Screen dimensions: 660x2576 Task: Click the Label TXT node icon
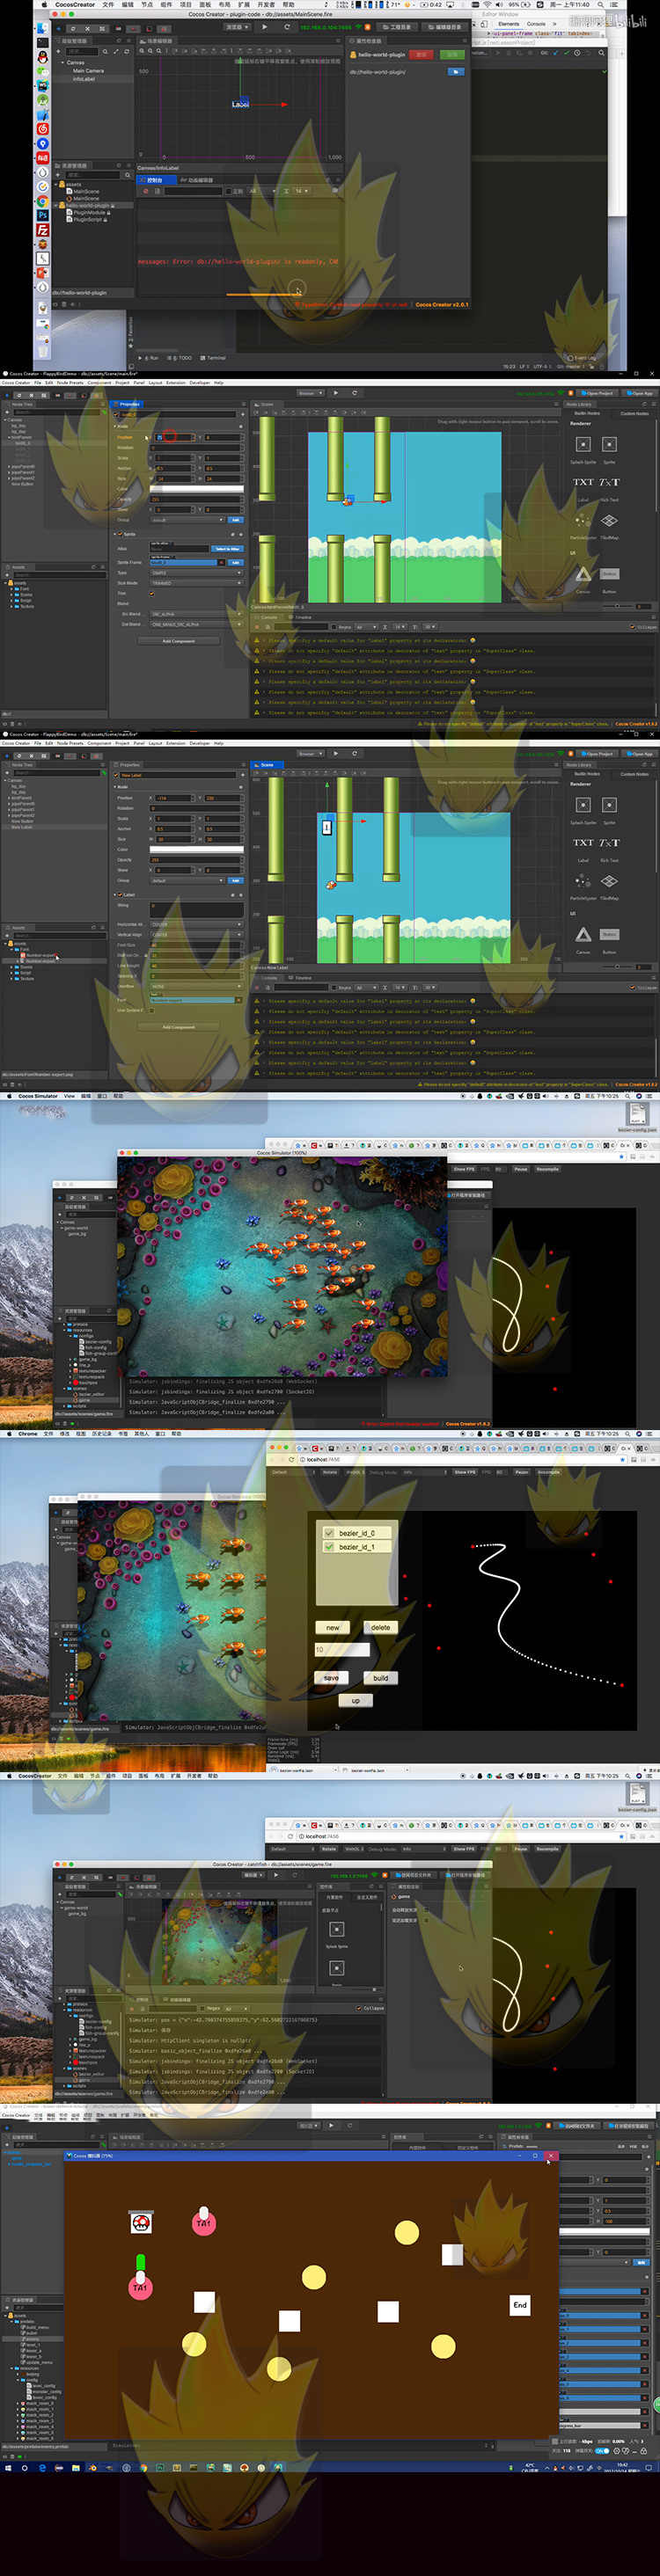pos(583,482)
